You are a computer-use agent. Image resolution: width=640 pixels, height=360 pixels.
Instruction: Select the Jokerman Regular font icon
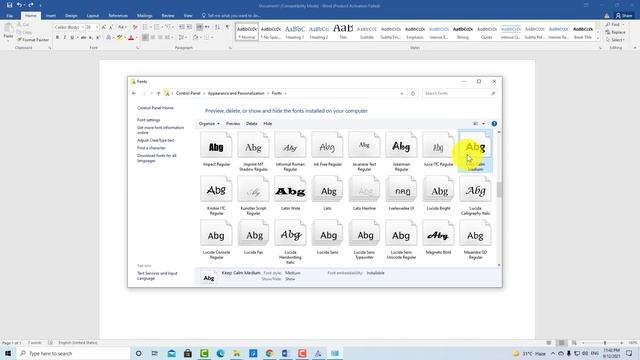[401, 145]
